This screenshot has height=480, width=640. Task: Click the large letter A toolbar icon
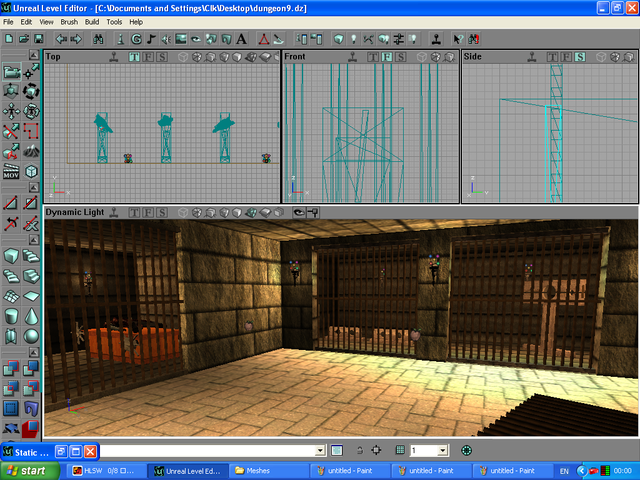[242, 39]
